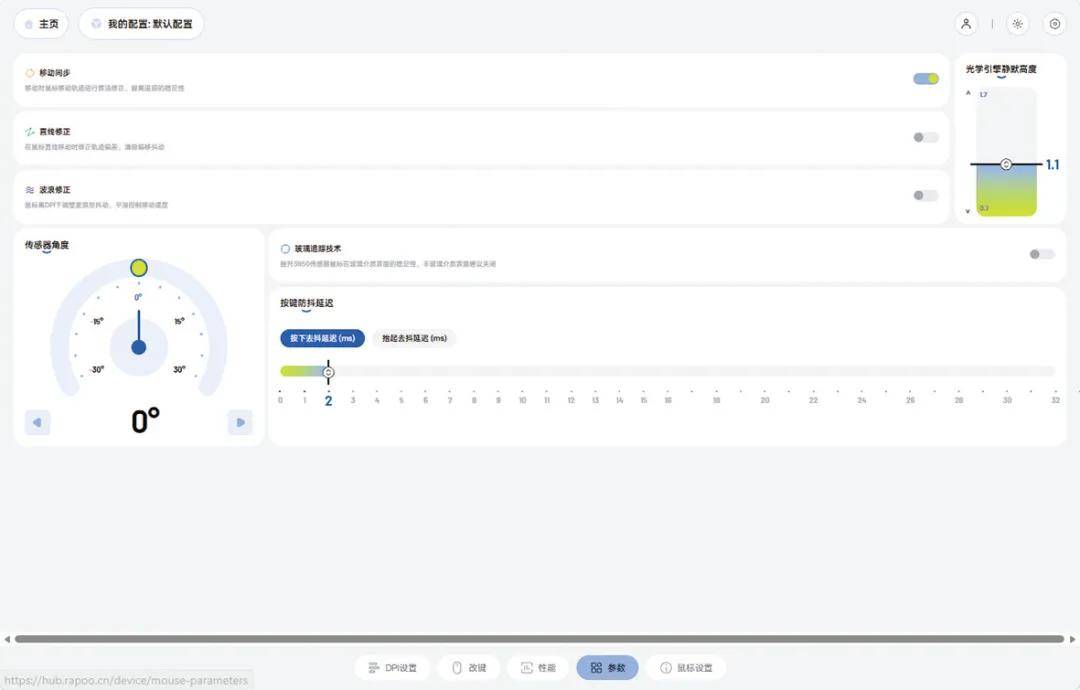1080x690 pixels.
Task: Click the 按键防抖延迟 heading
Action: [x=307, y=303]
